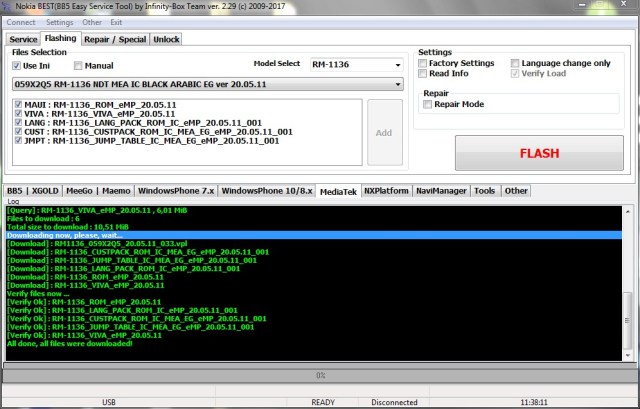Open the Settings menu

pos(59,21)
